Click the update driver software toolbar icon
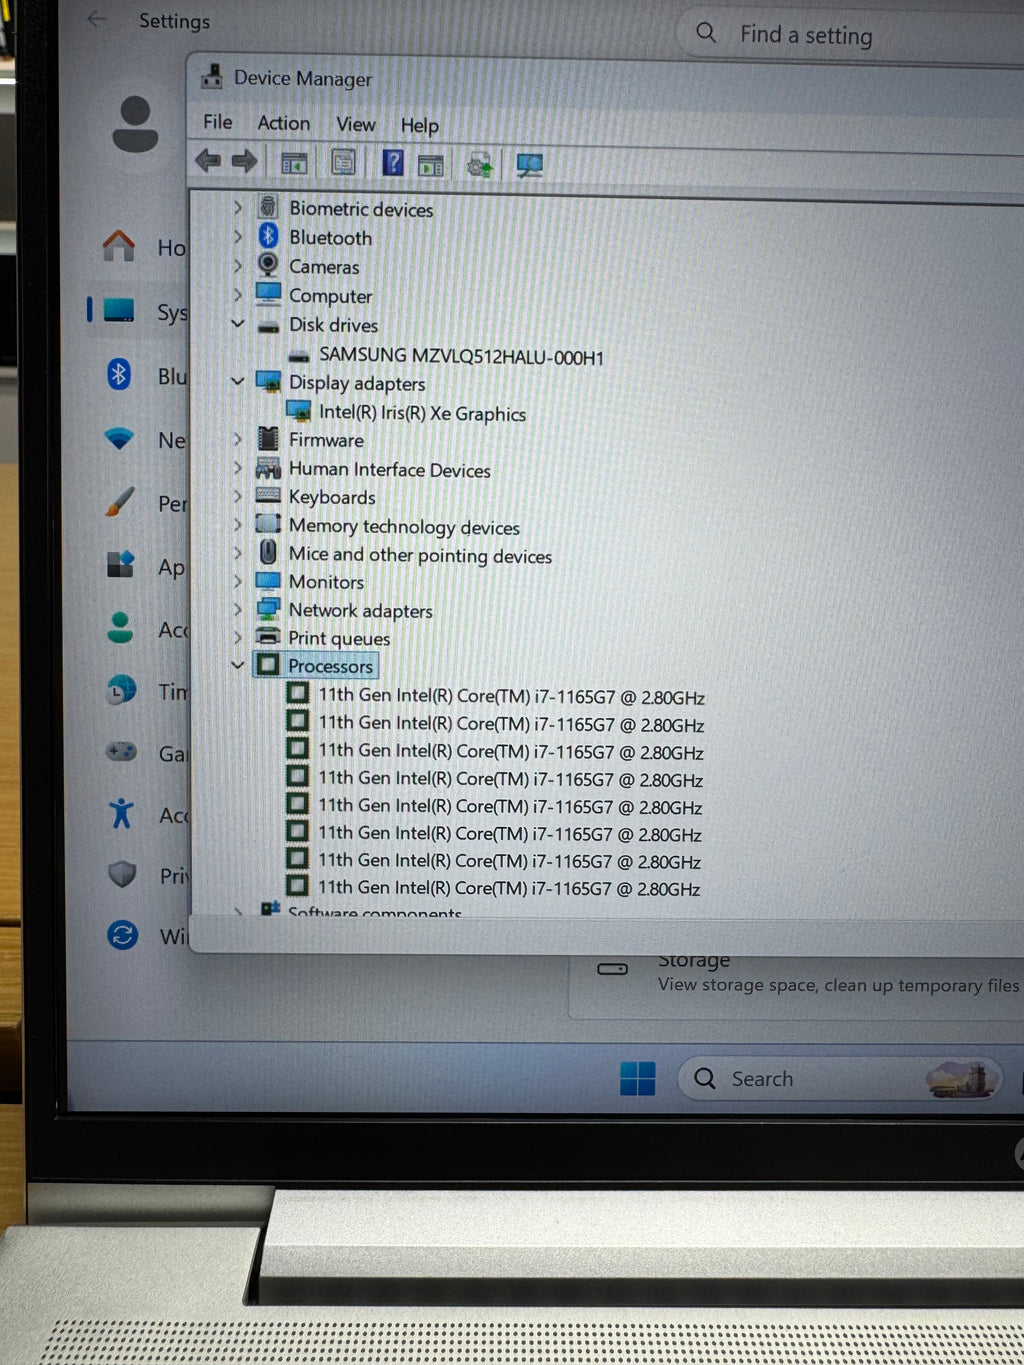Viewport: 1024px width, 1365px height. pyautogui.click(x=480, y=165)
